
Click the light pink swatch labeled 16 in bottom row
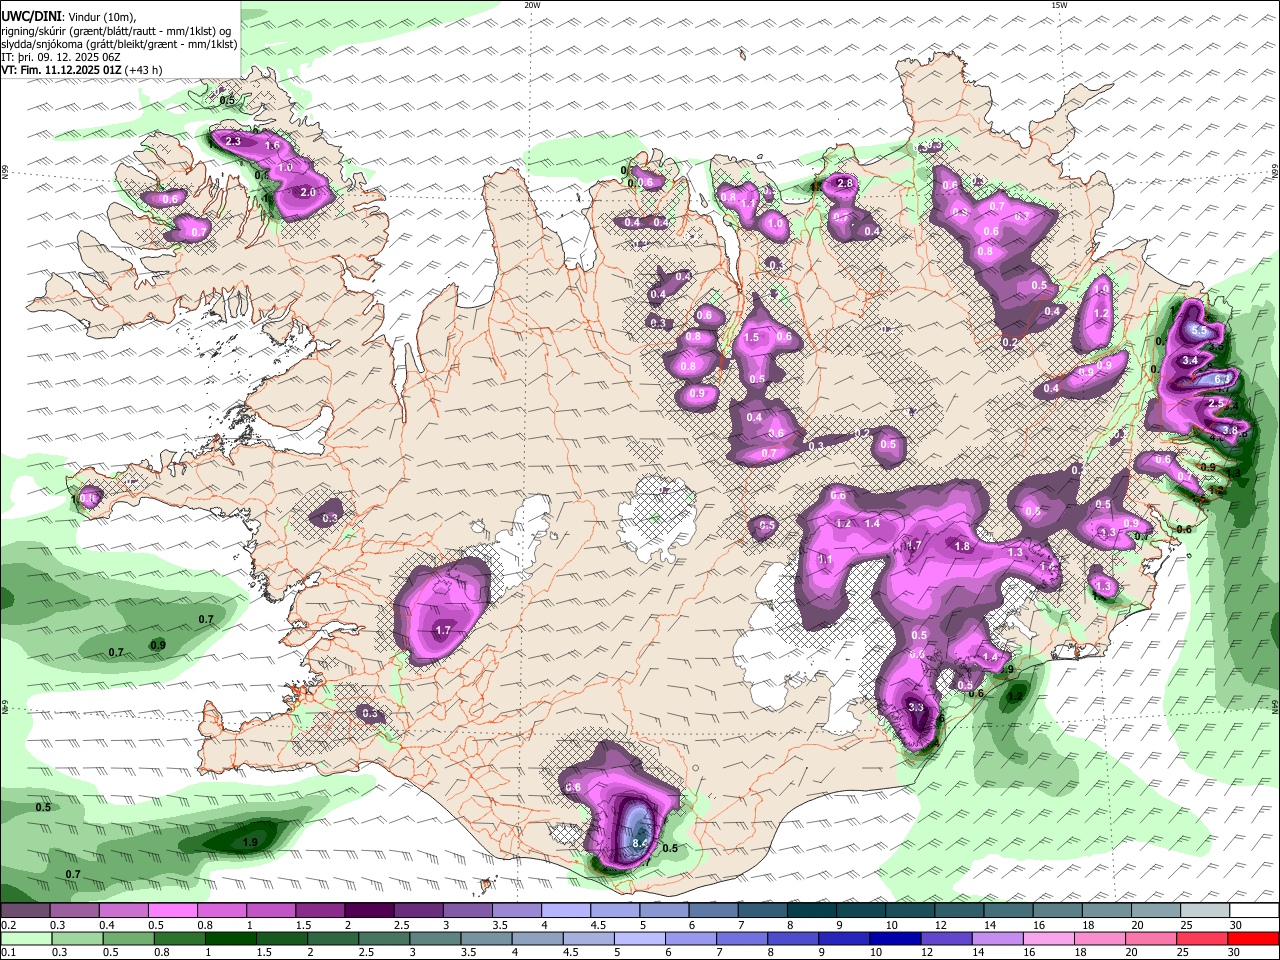(x=1049, y=939)
